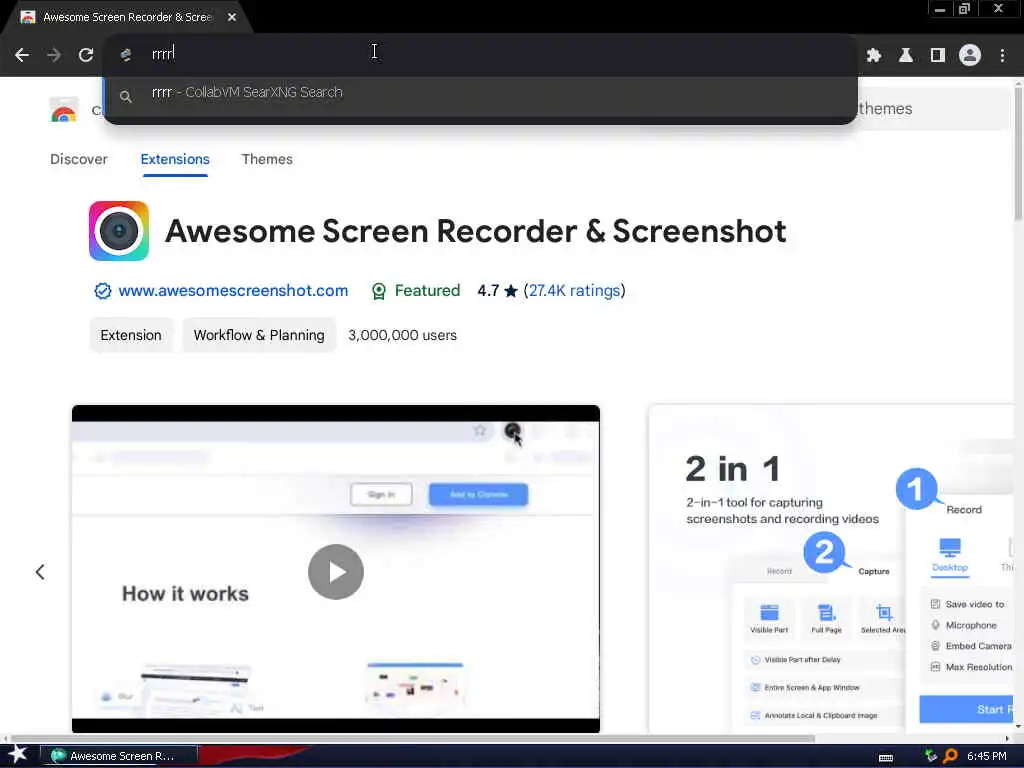Close the Awesome Screen Recorder tab
This screenshot has height=768, width=1024.
232,17
